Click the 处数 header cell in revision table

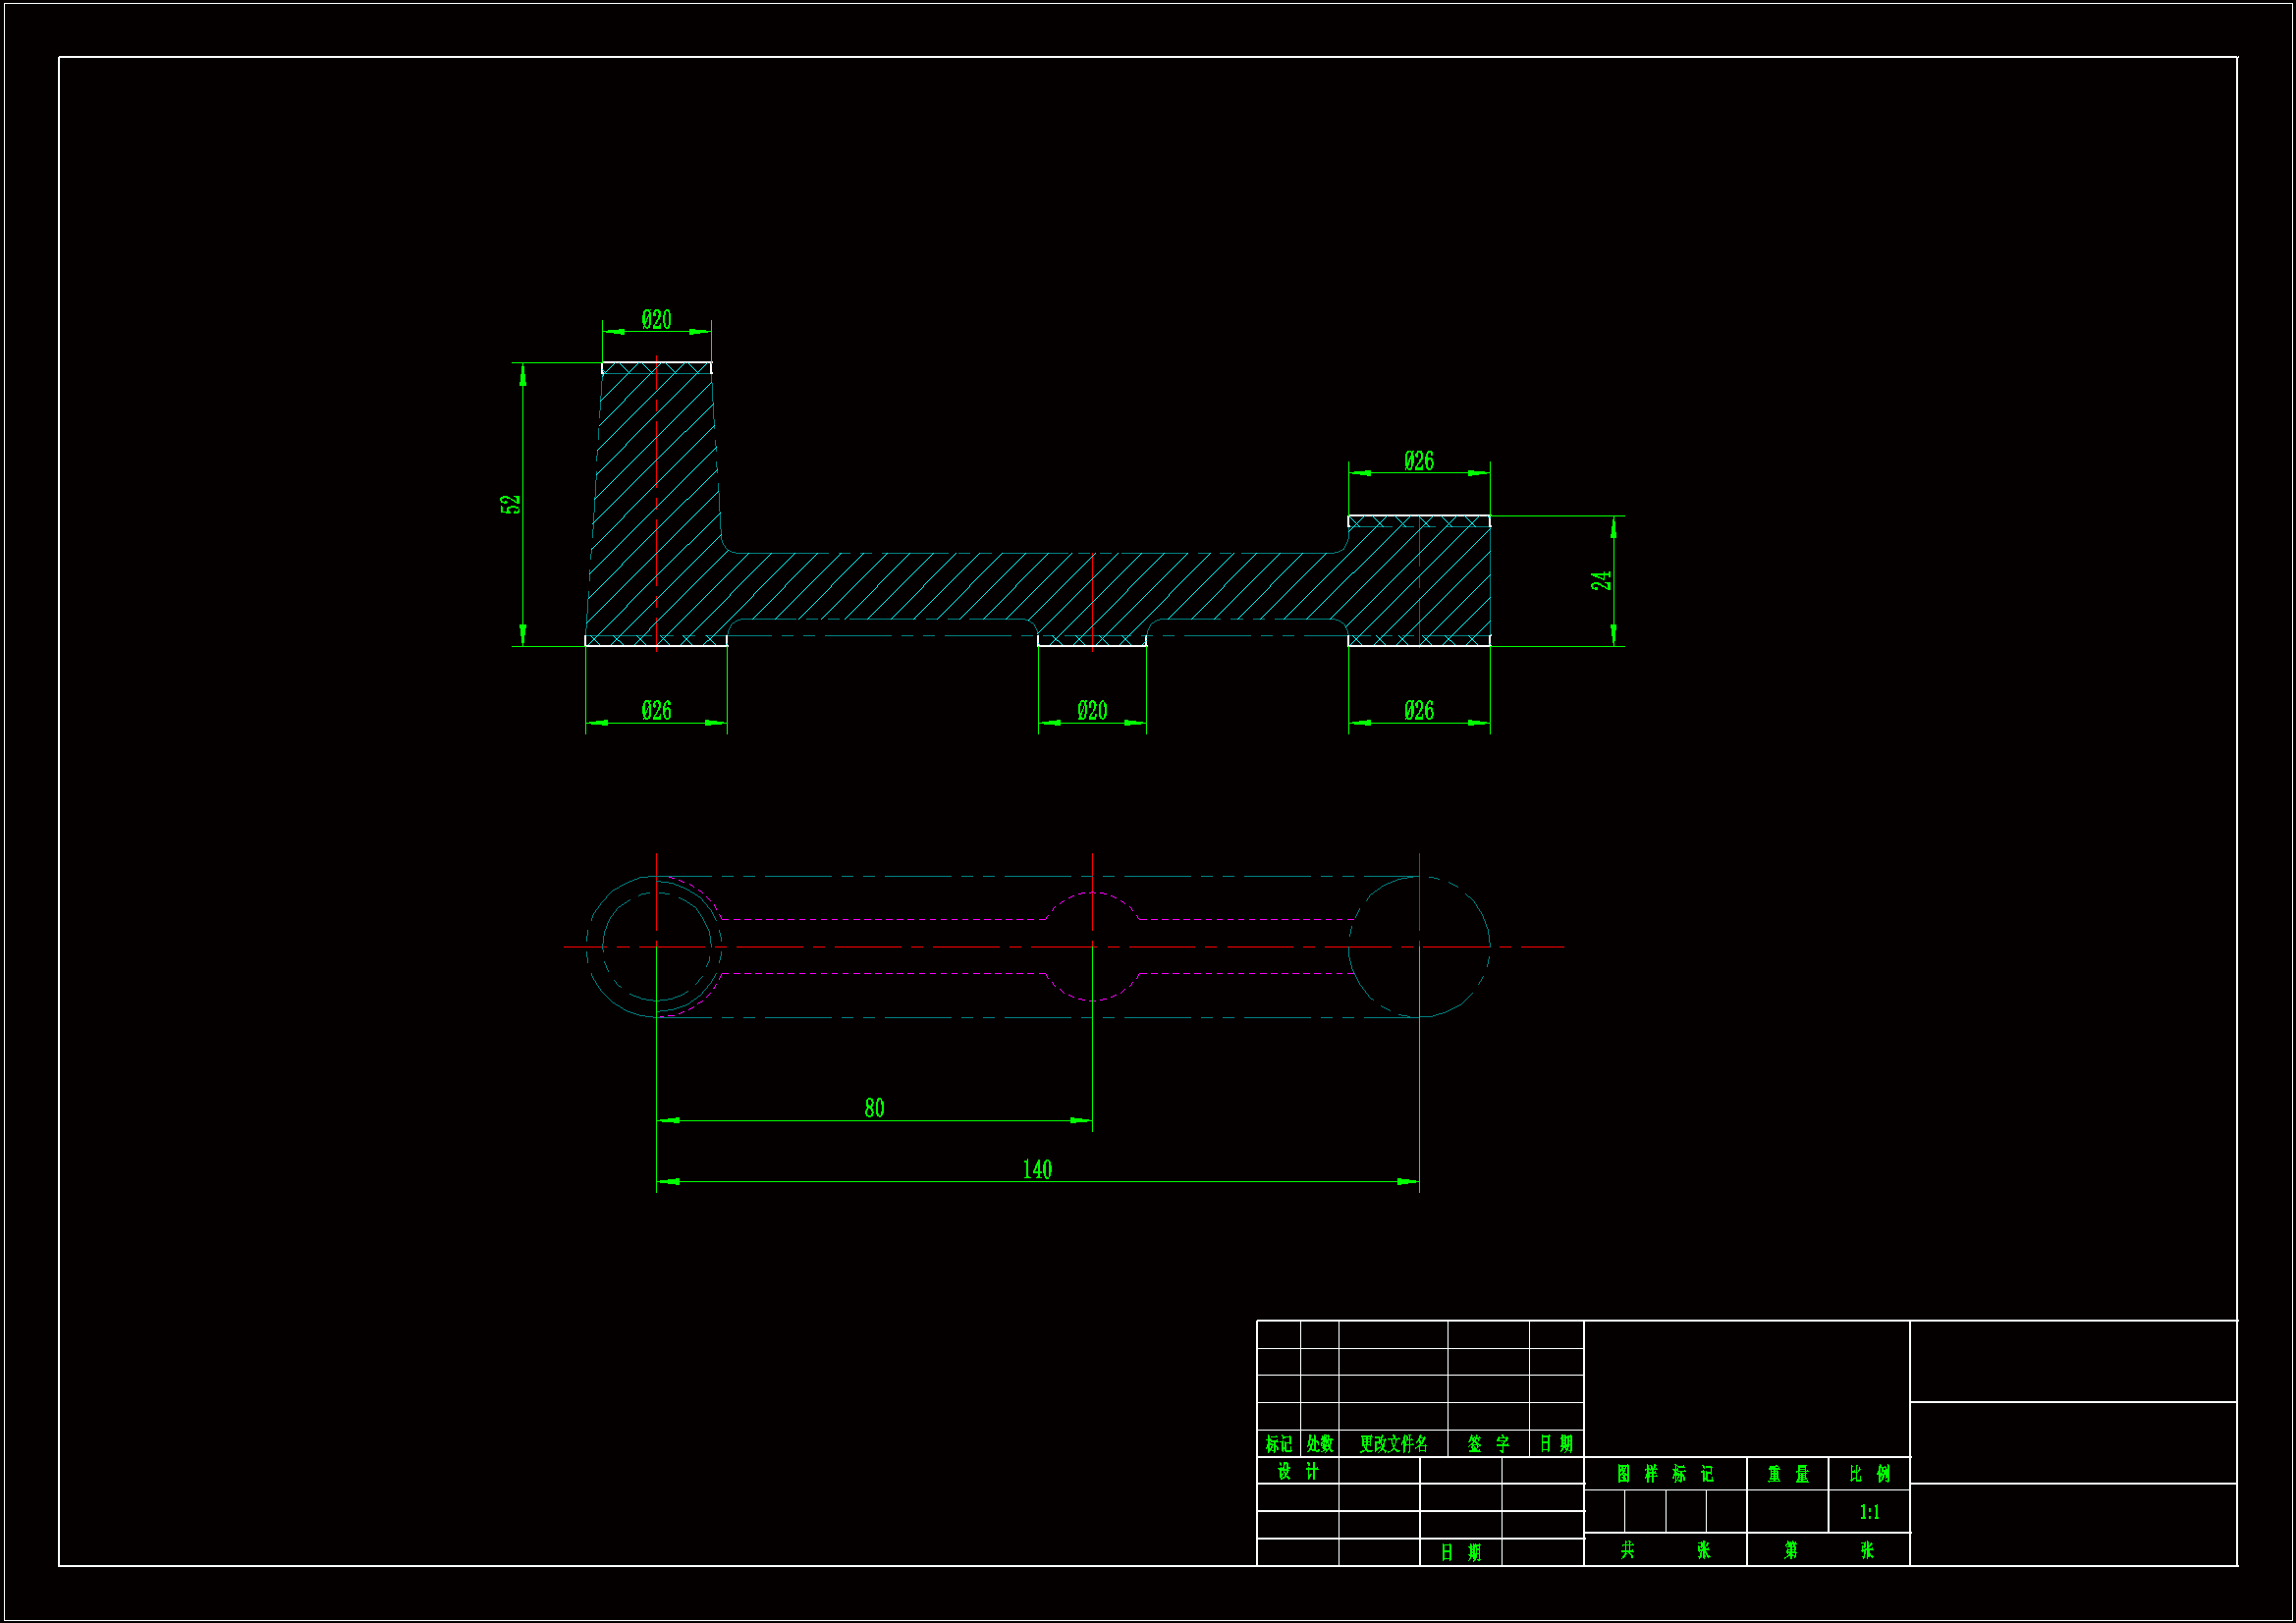pos(1320,1444)
